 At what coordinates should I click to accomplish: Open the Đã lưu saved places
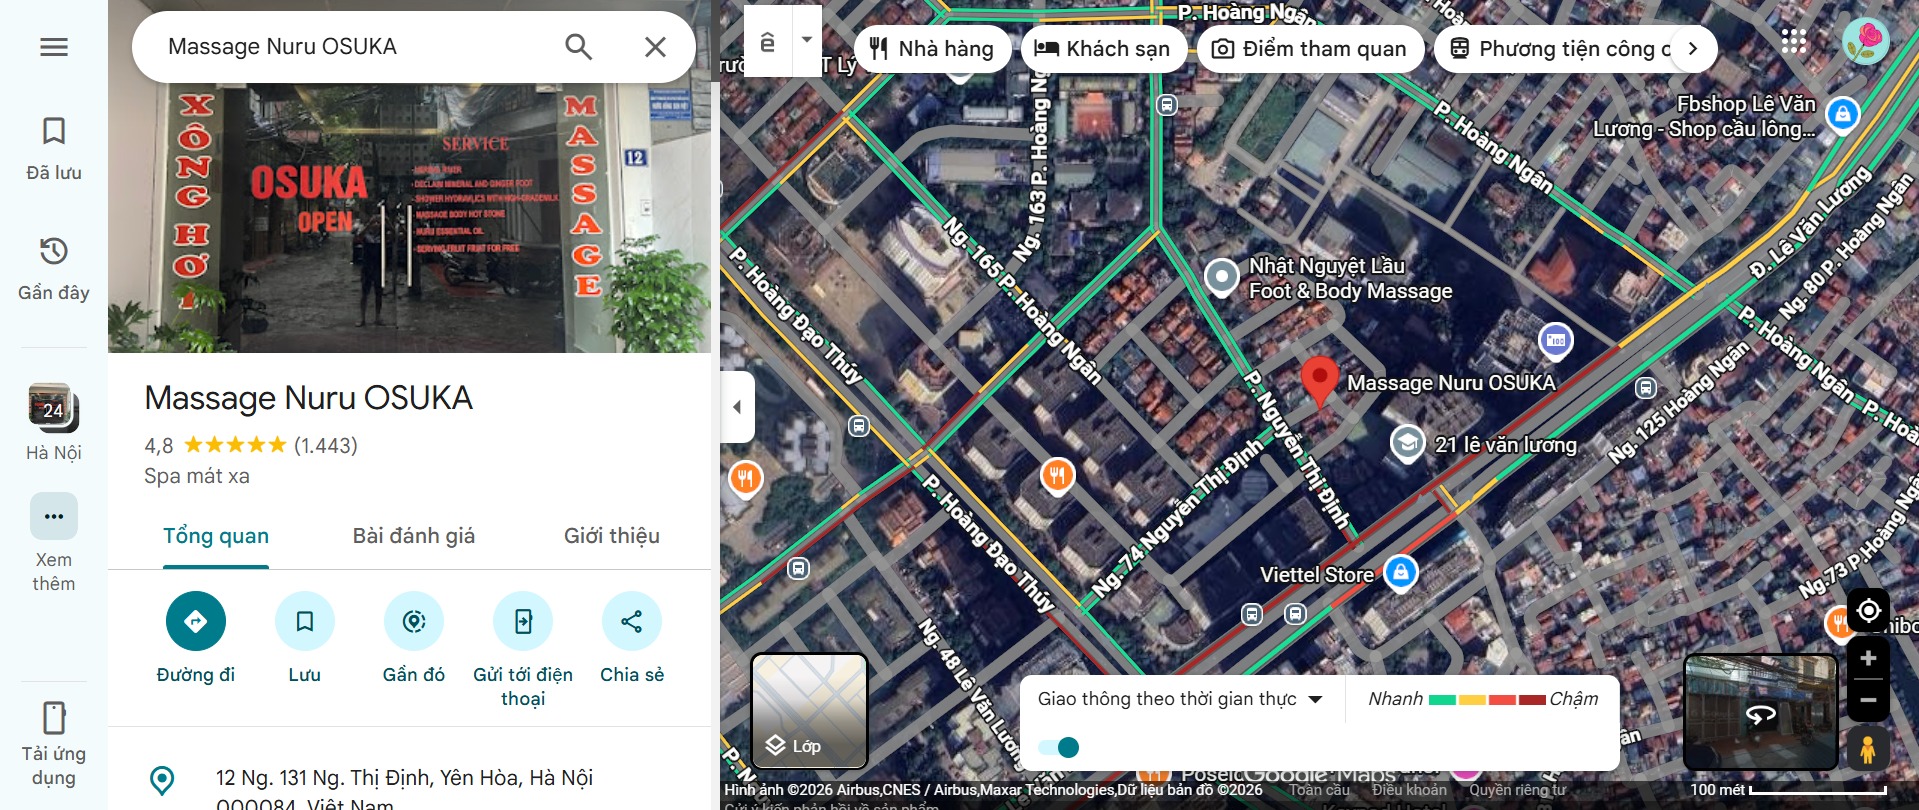pyautogui.click(x=54, y=149)
